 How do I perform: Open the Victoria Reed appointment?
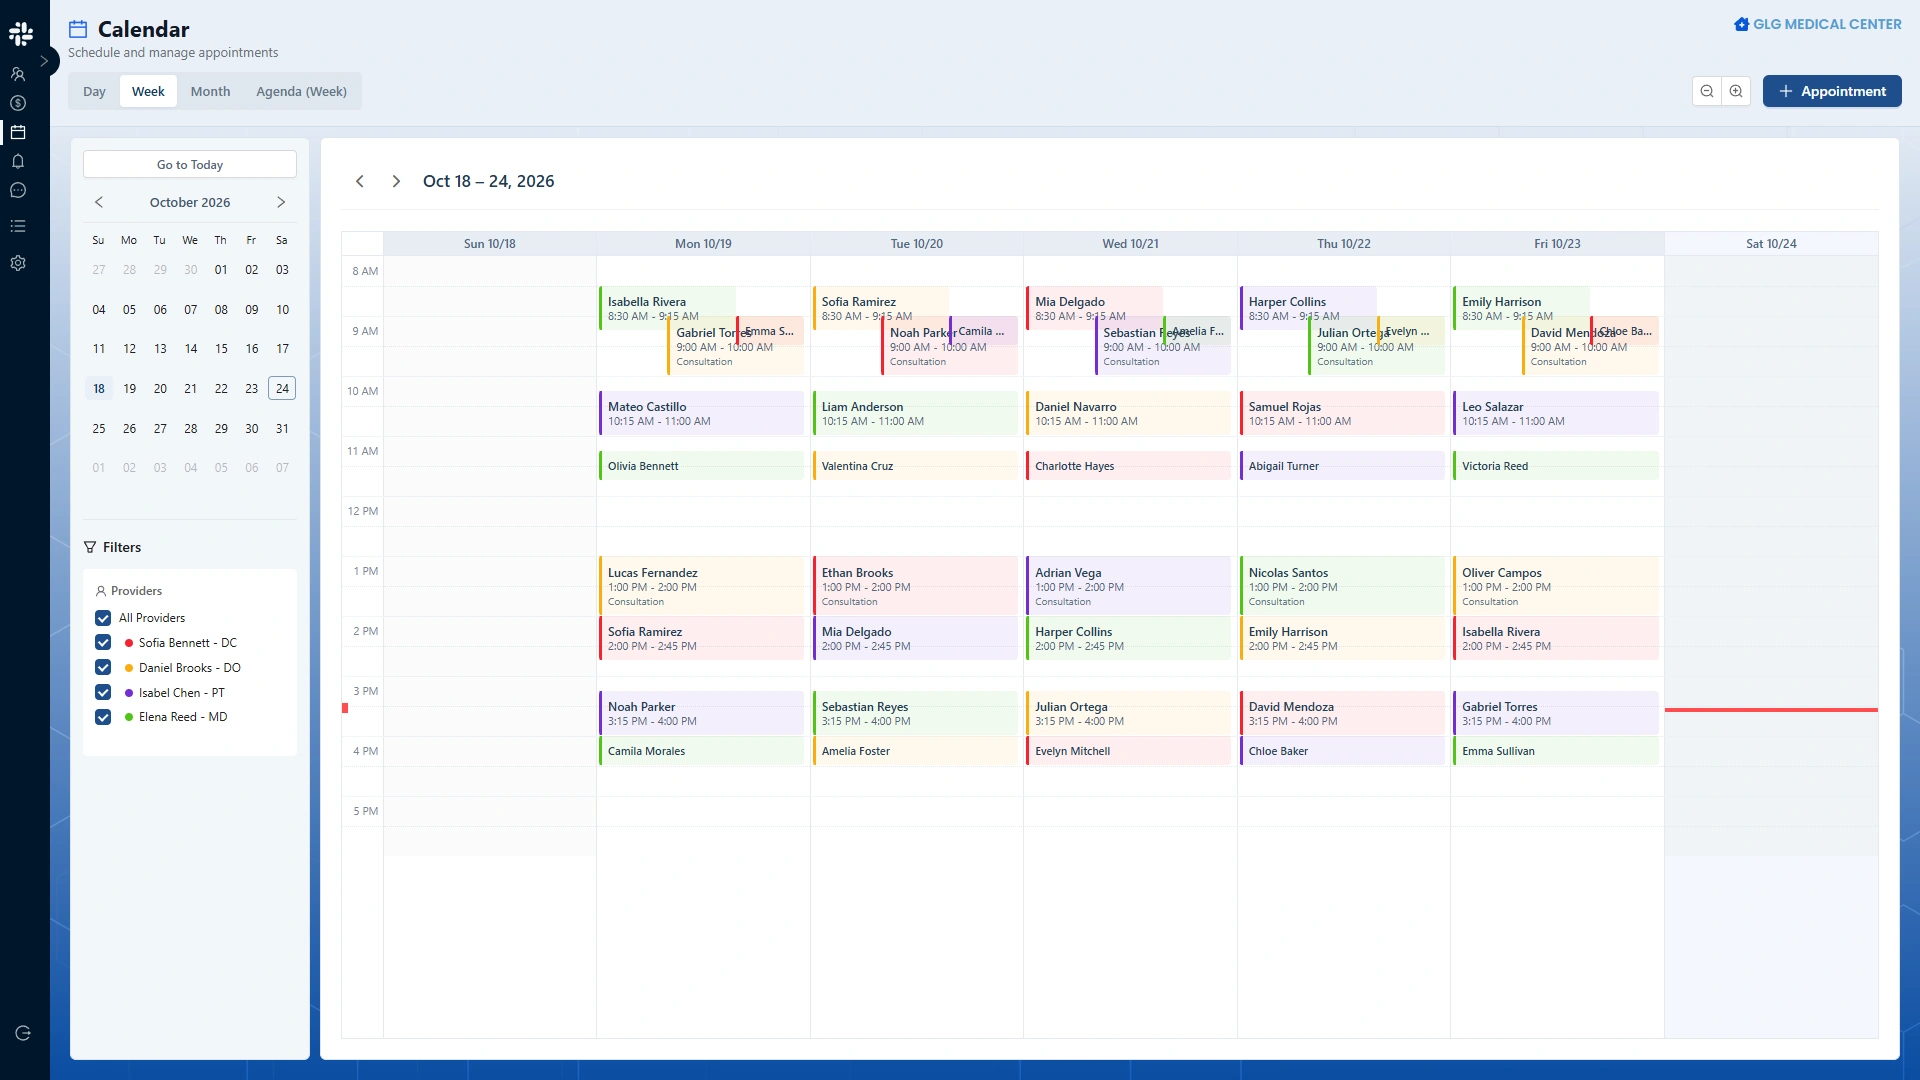pyautogui.click(x=1555, y=466)
